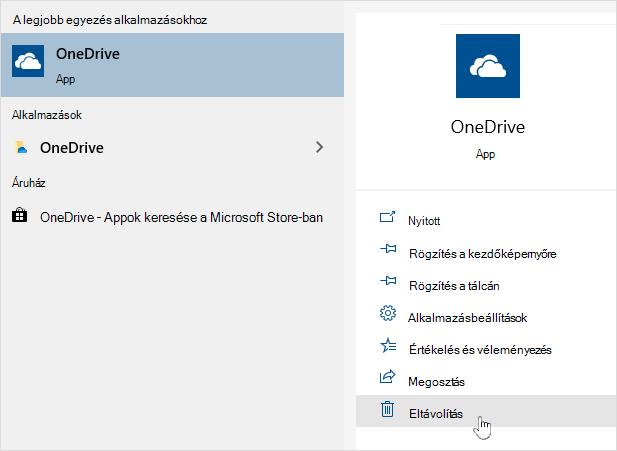The image size is (617, 451).
Task: Click the Nyitott open-window icon
Action: pyautogui.click(x=387, y=217)
